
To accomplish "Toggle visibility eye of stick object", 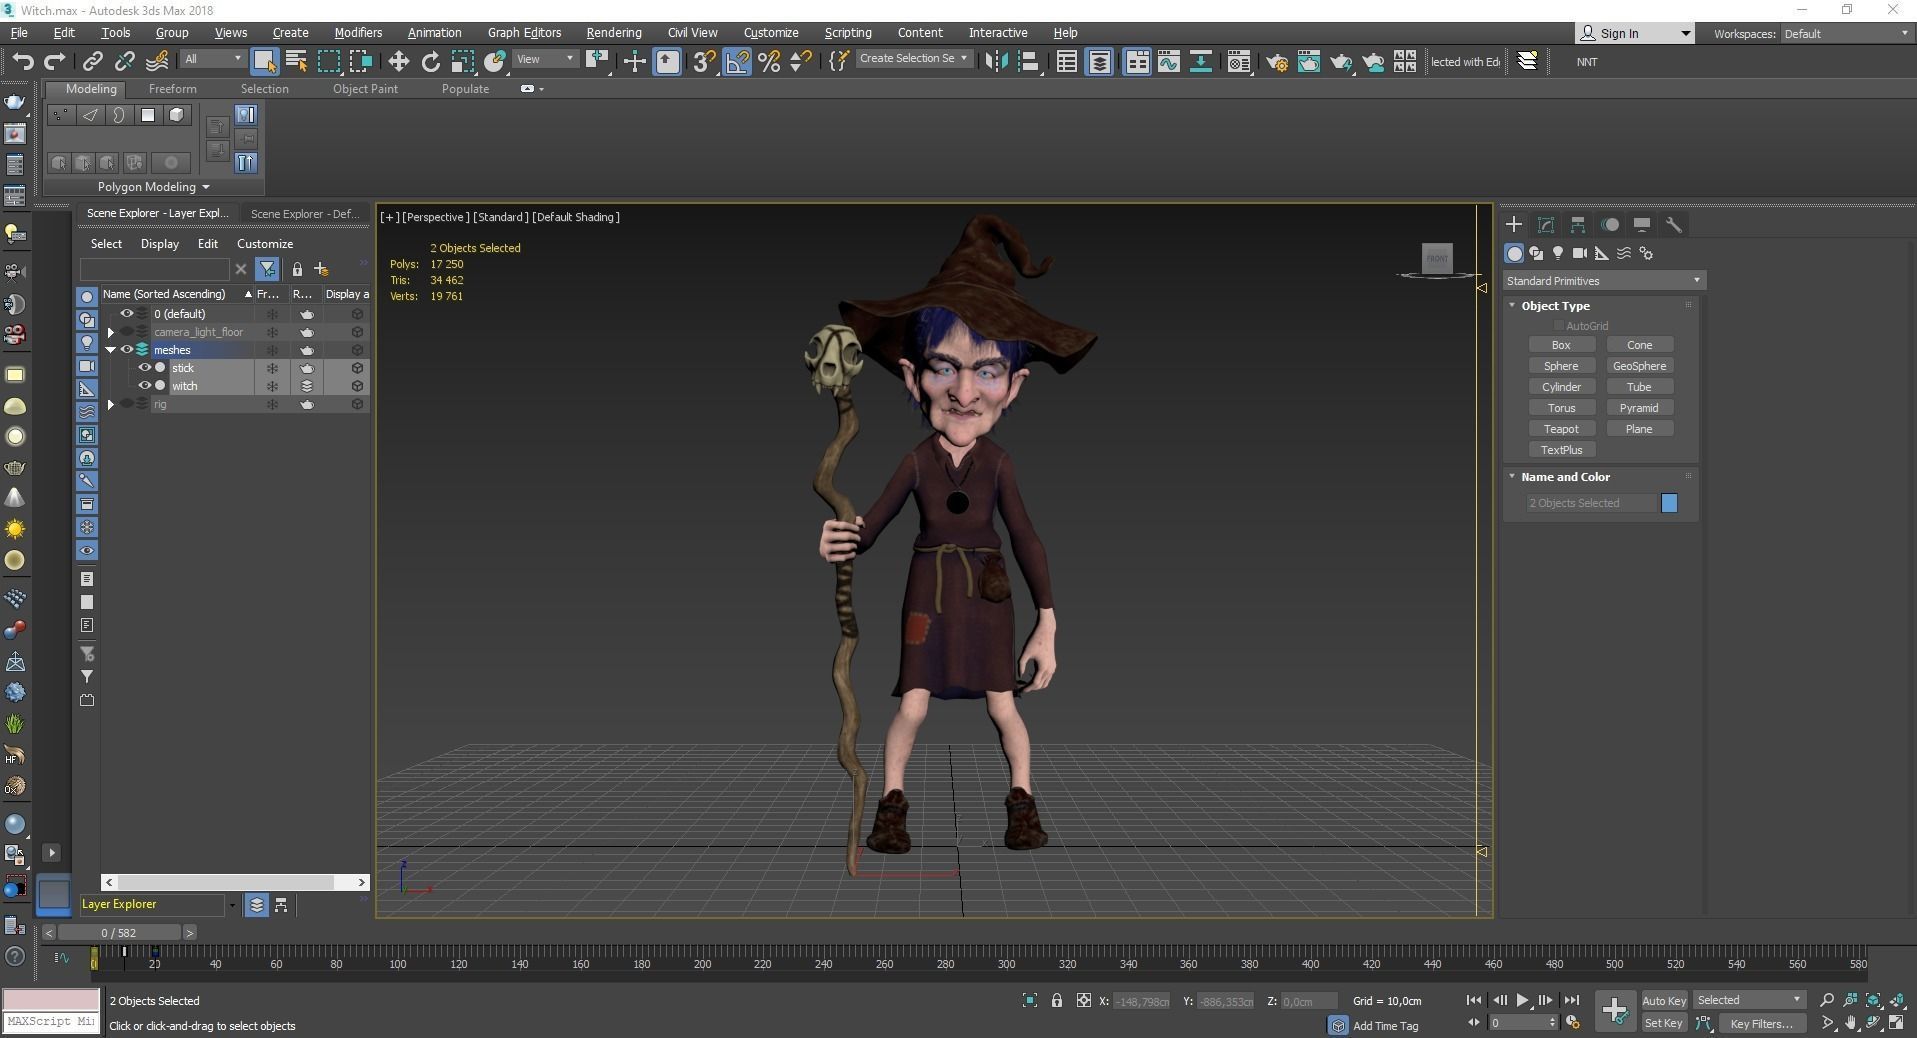I will pos(144,368).
